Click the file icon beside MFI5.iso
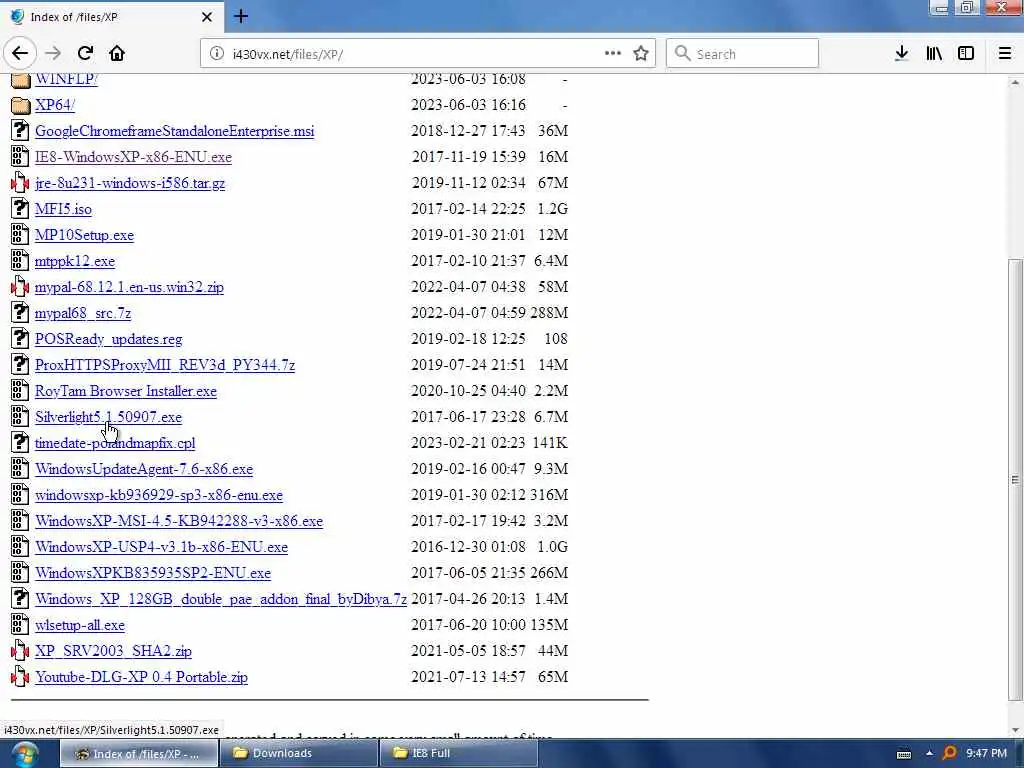Screen dimensions: 1024x768 [x=20, y=209]
